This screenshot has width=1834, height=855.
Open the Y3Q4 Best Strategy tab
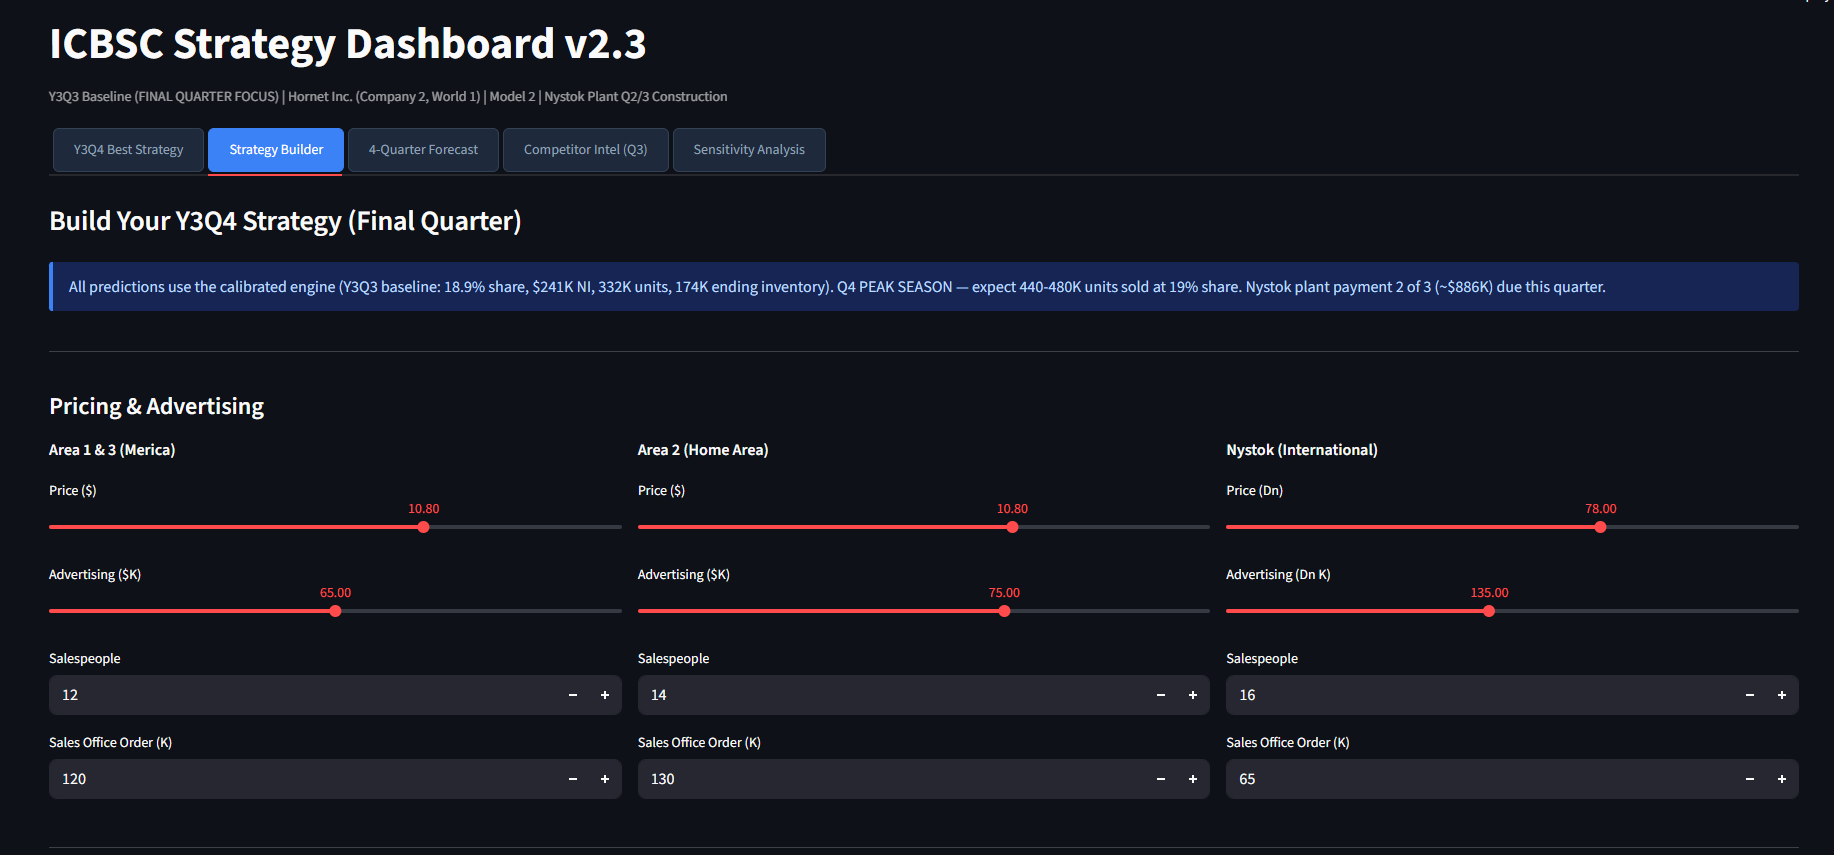[128, 150]
